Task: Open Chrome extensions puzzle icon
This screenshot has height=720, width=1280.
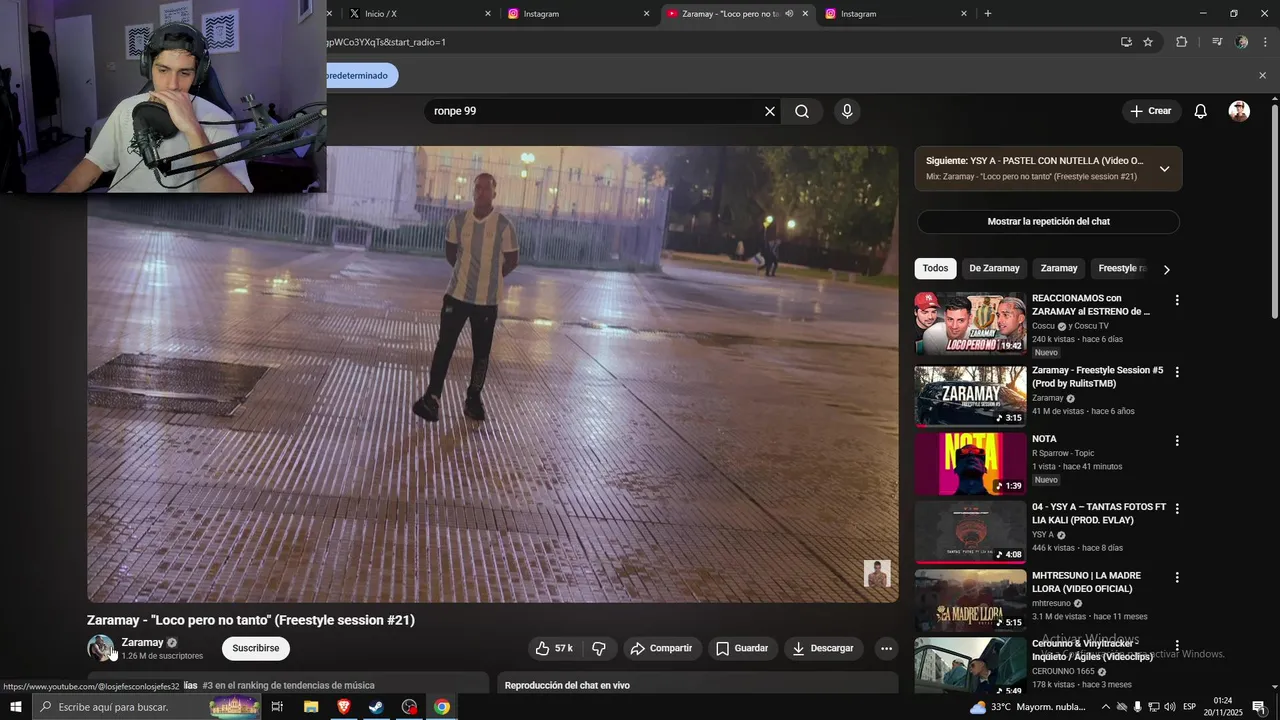Action: click(x=1182, y=42)
